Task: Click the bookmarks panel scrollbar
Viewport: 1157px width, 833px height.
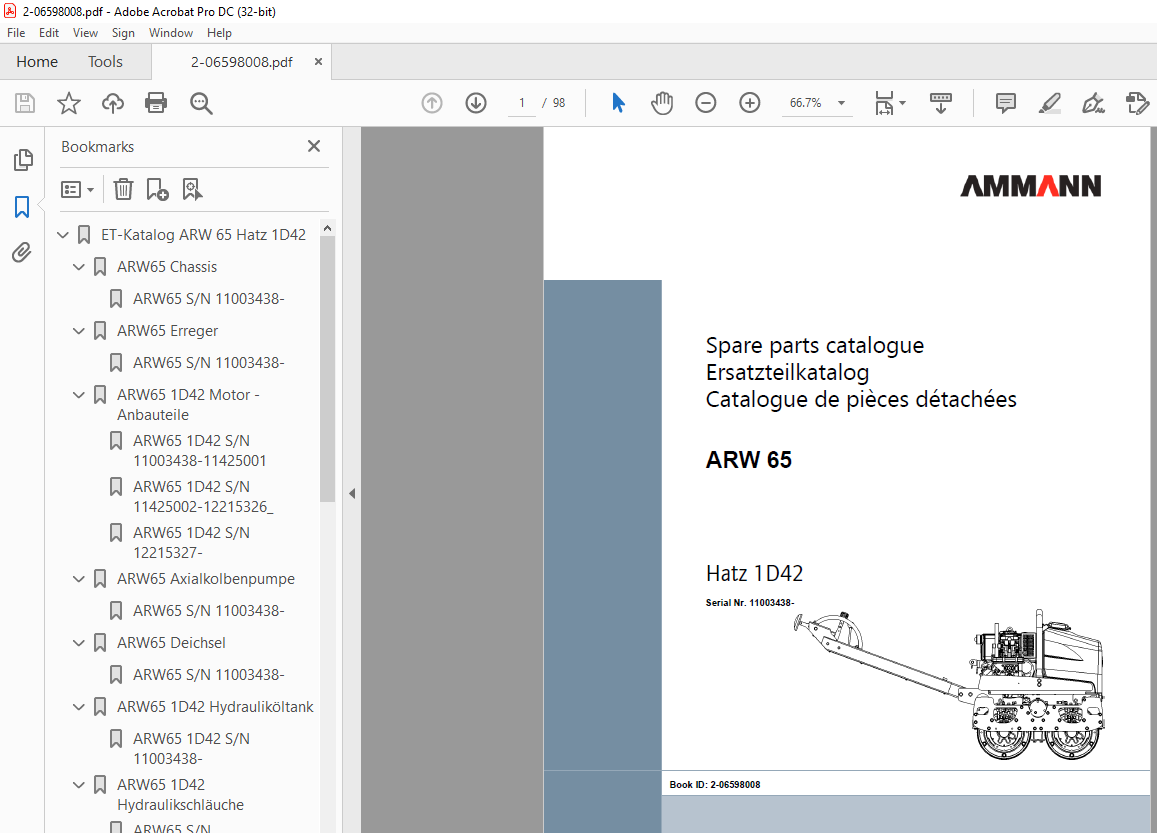Action: point(328,369)
